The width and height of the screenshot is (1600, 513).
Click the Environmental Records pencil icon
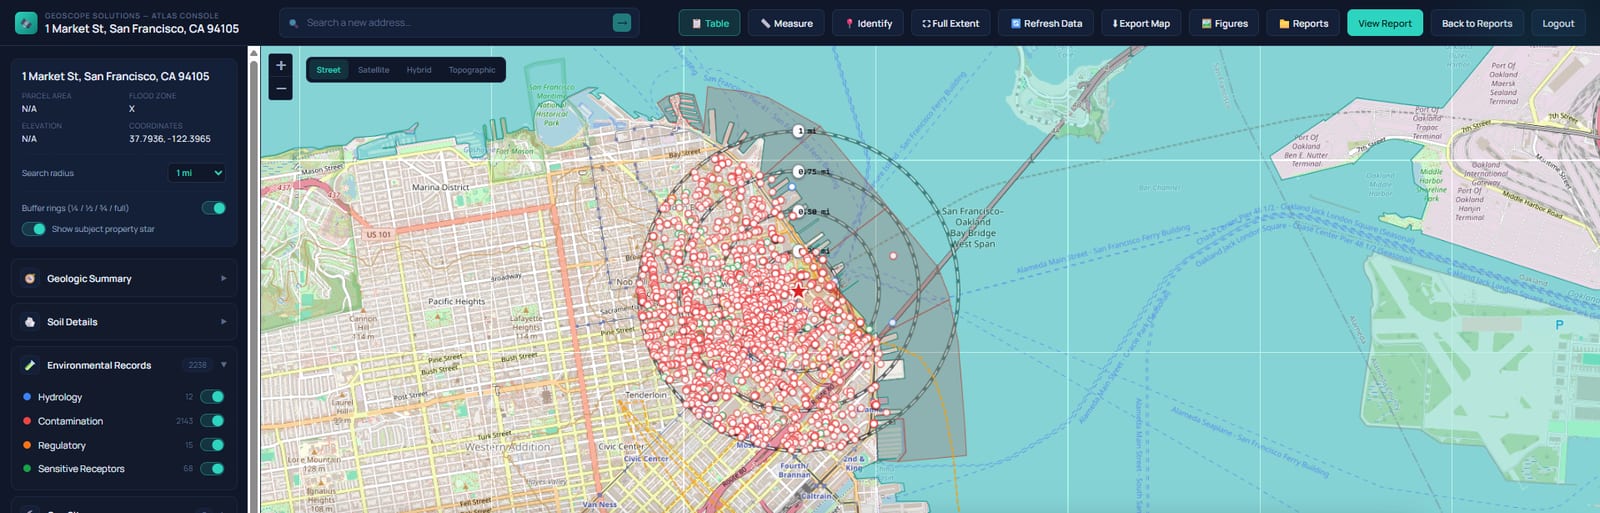tap(30, 365)
